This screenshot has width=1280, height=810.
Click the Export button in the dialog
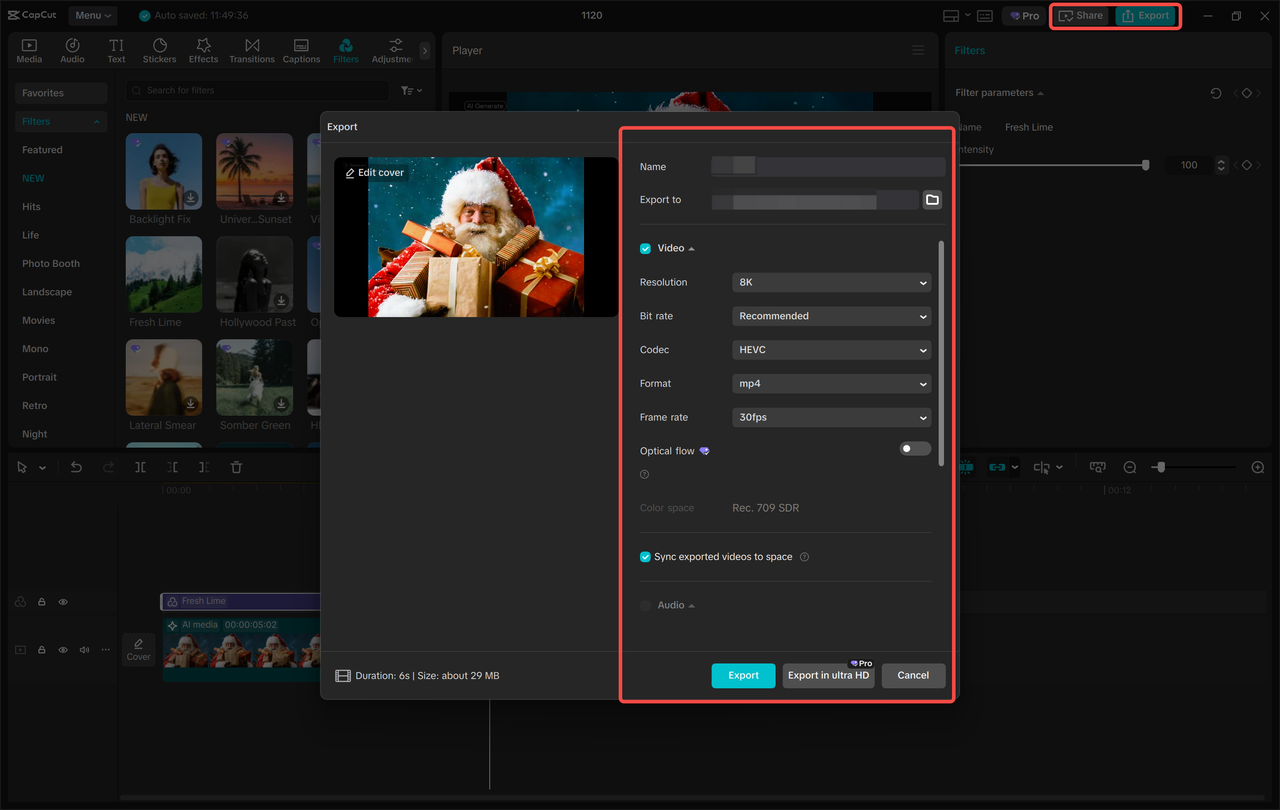click(743, 675)
